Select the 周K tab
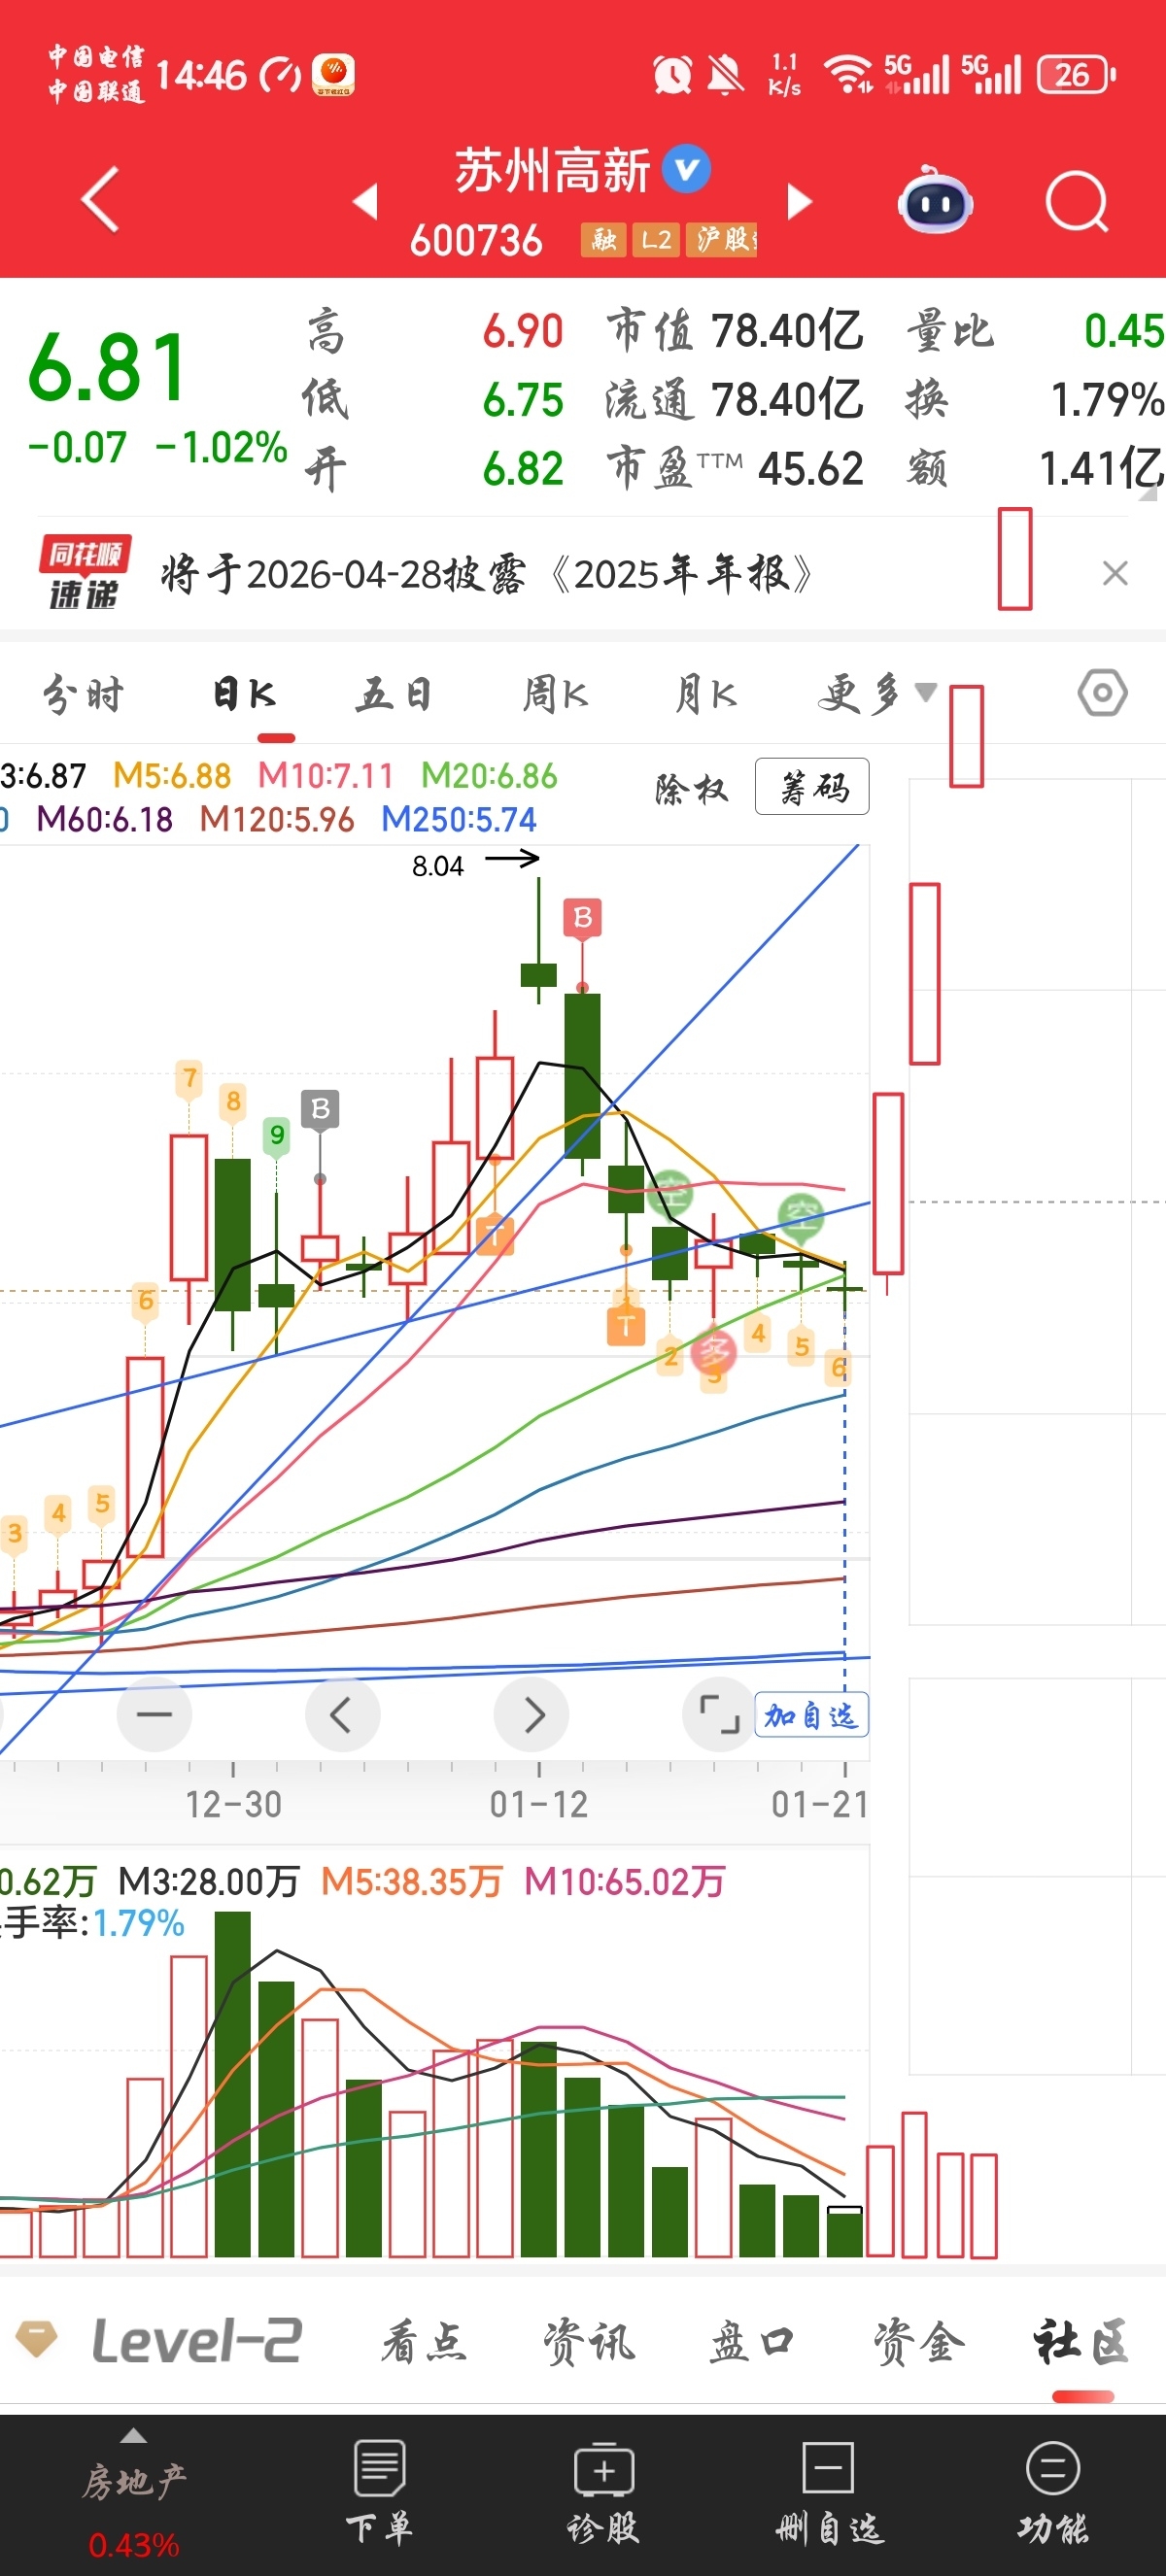Screen dimensions: 1166x2576 tap(555, 694)
